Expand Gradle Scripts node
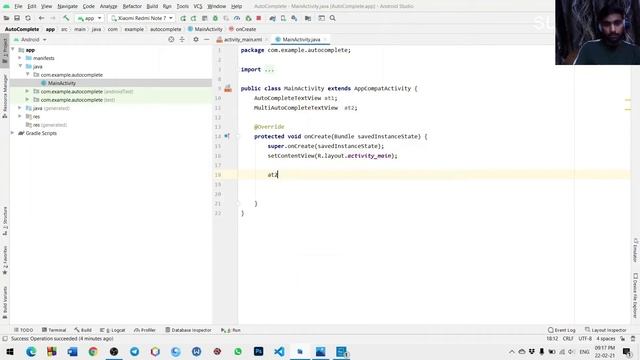The width and height of the screenshot is (640, 360). coord(13,133)
